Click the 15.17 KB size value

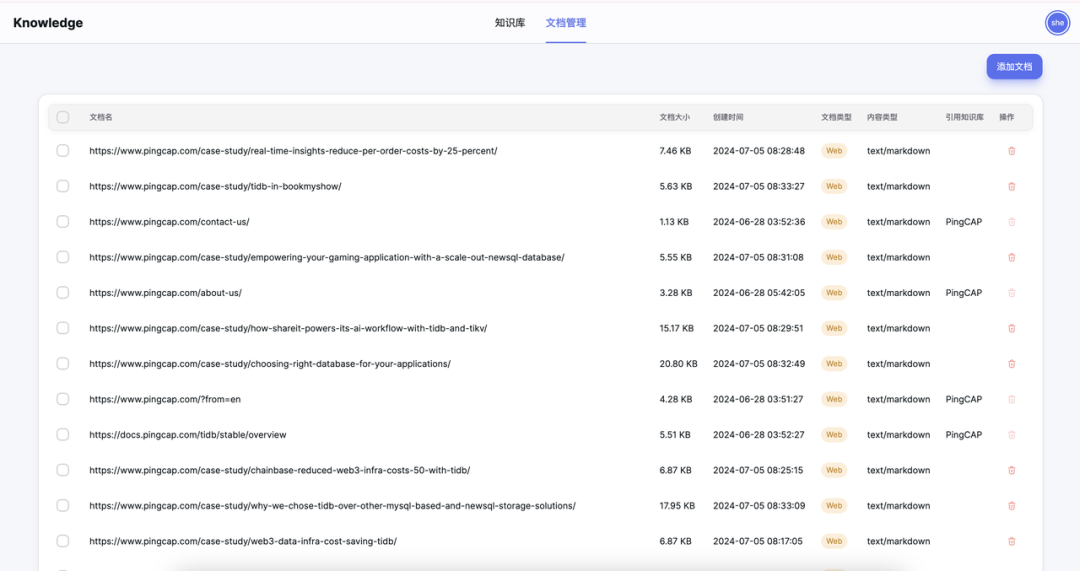click(676, 329)
